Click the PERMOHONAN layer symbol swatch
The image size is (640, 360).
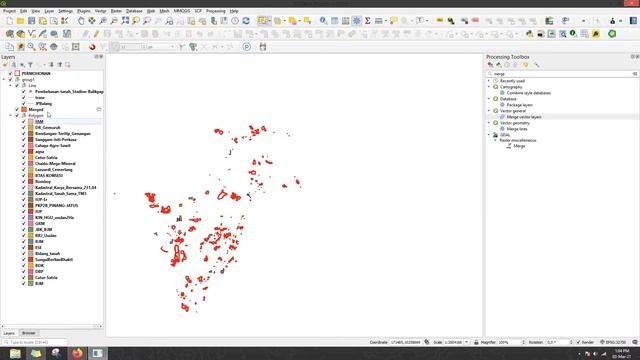[17, 73]
